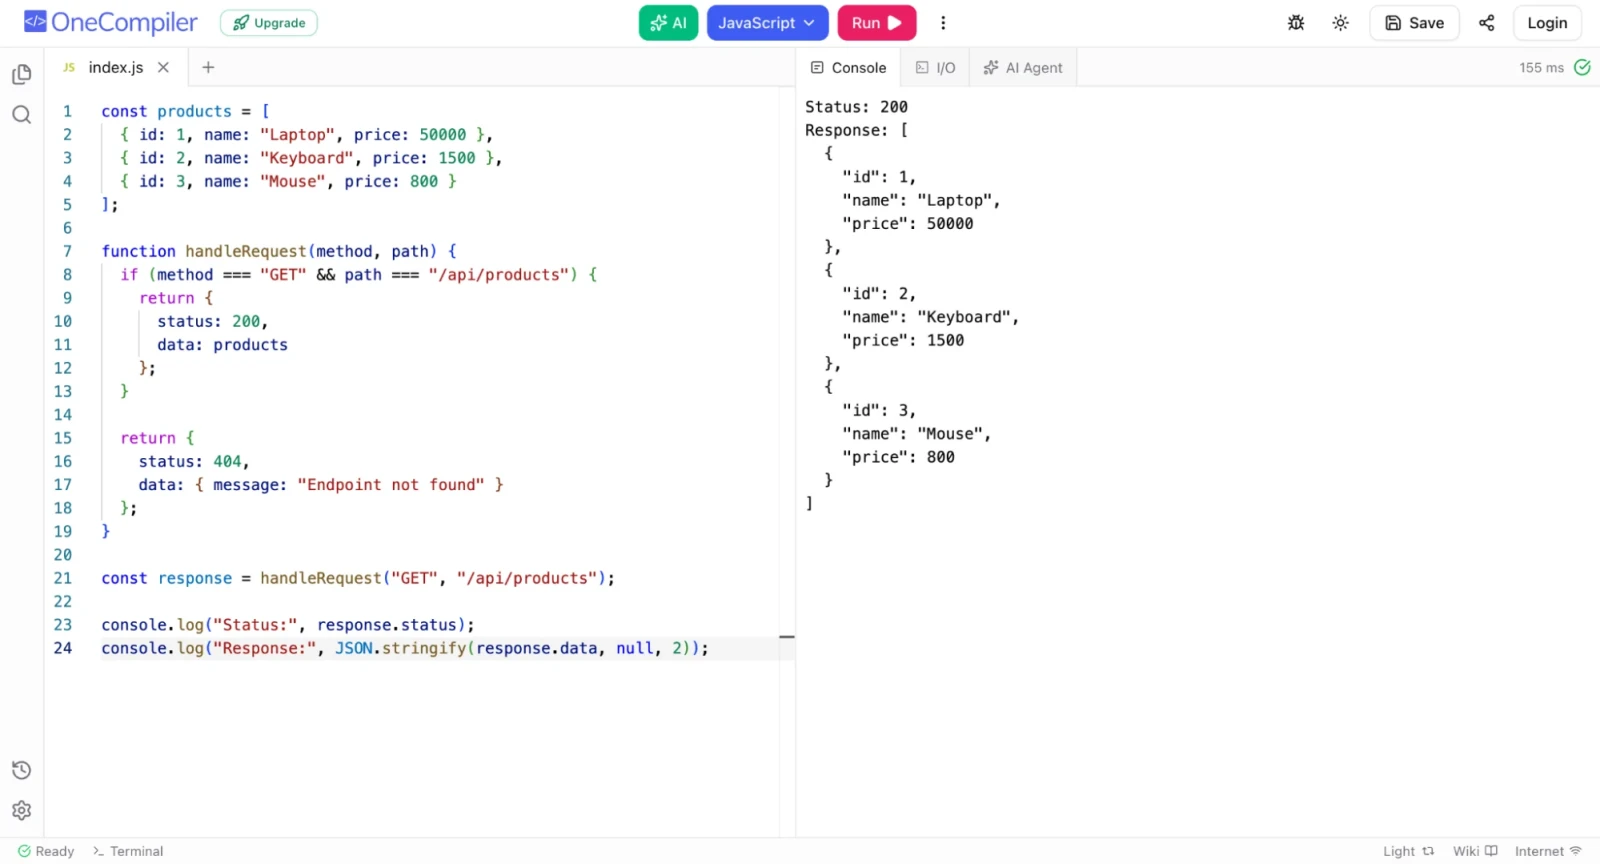This screenshot has height=864, width=1600.
Task: Toggle the Light theme in status bar
Action: tap(1408, 851)
